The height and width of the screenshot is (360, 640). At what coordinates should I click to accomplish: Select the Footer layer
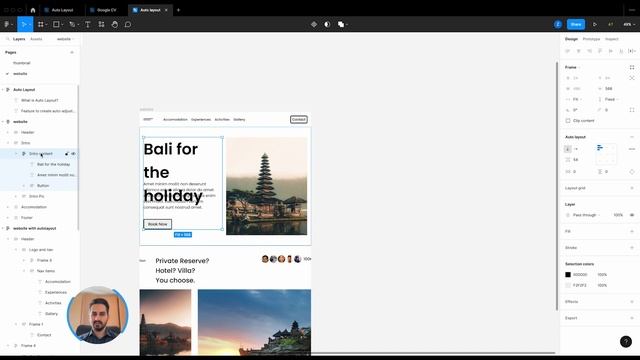click(x=27, y=218)
